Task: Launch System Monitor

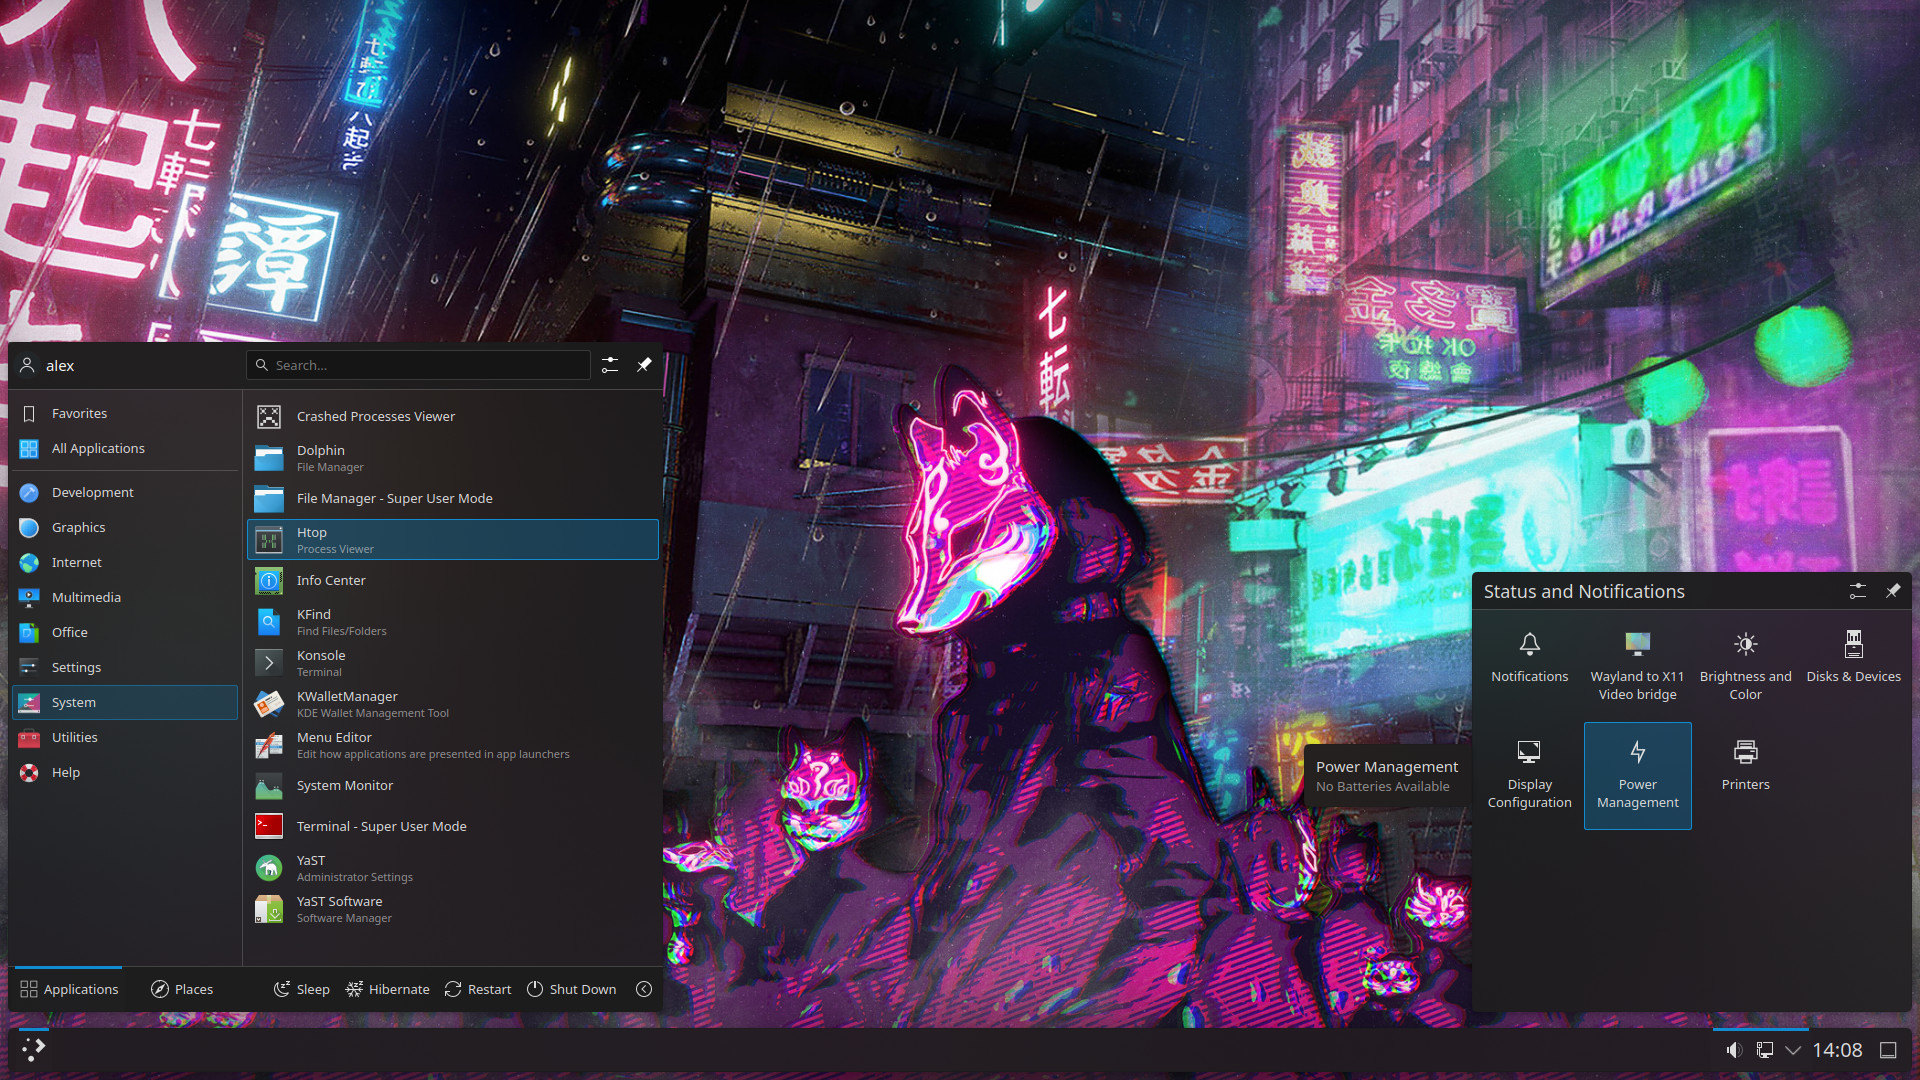Action: click(452, 786)
